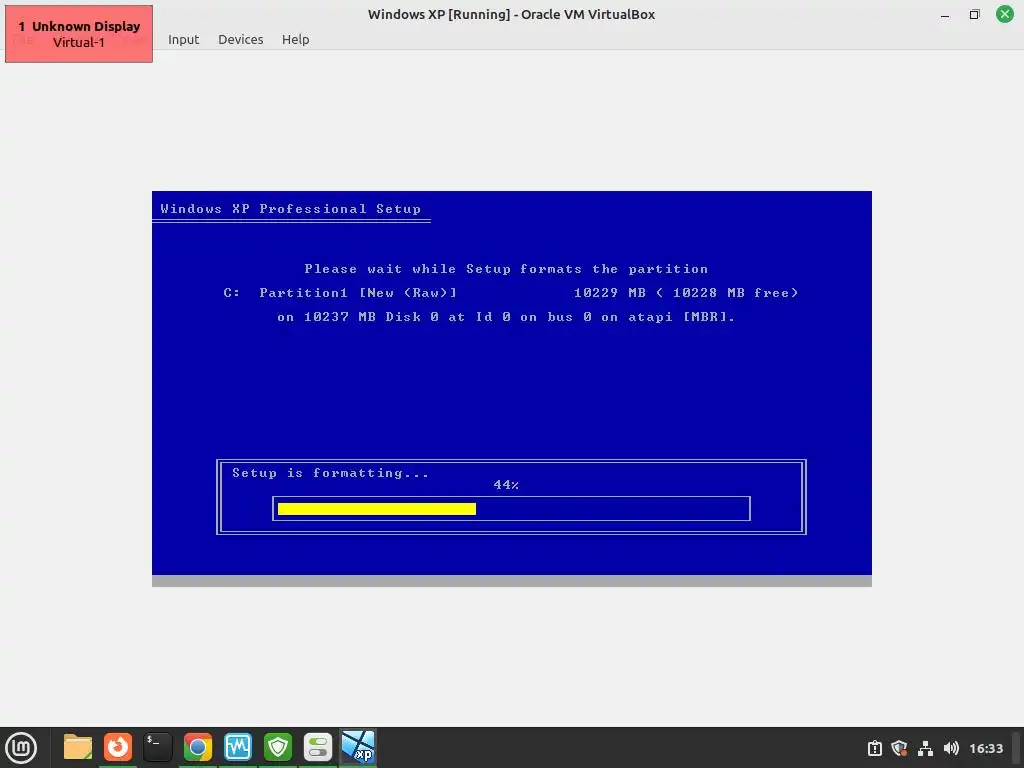Open the green shield app in taskbar
Screen dimensions: 1024x768
[x=278, y=748]
